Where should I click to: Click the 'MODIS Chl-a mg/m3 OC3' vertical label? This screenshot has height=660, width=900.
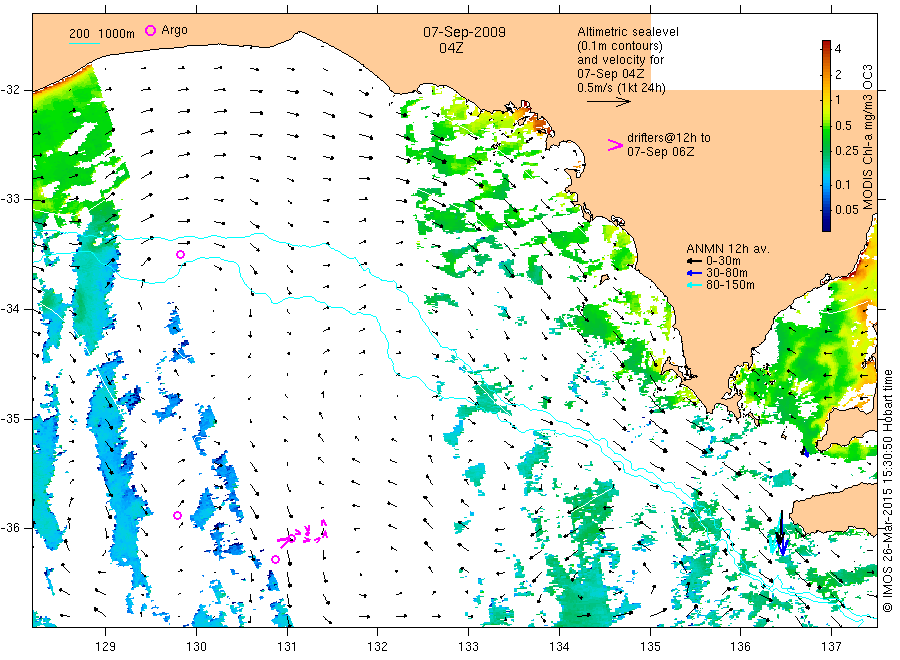(x=867, y=137)
